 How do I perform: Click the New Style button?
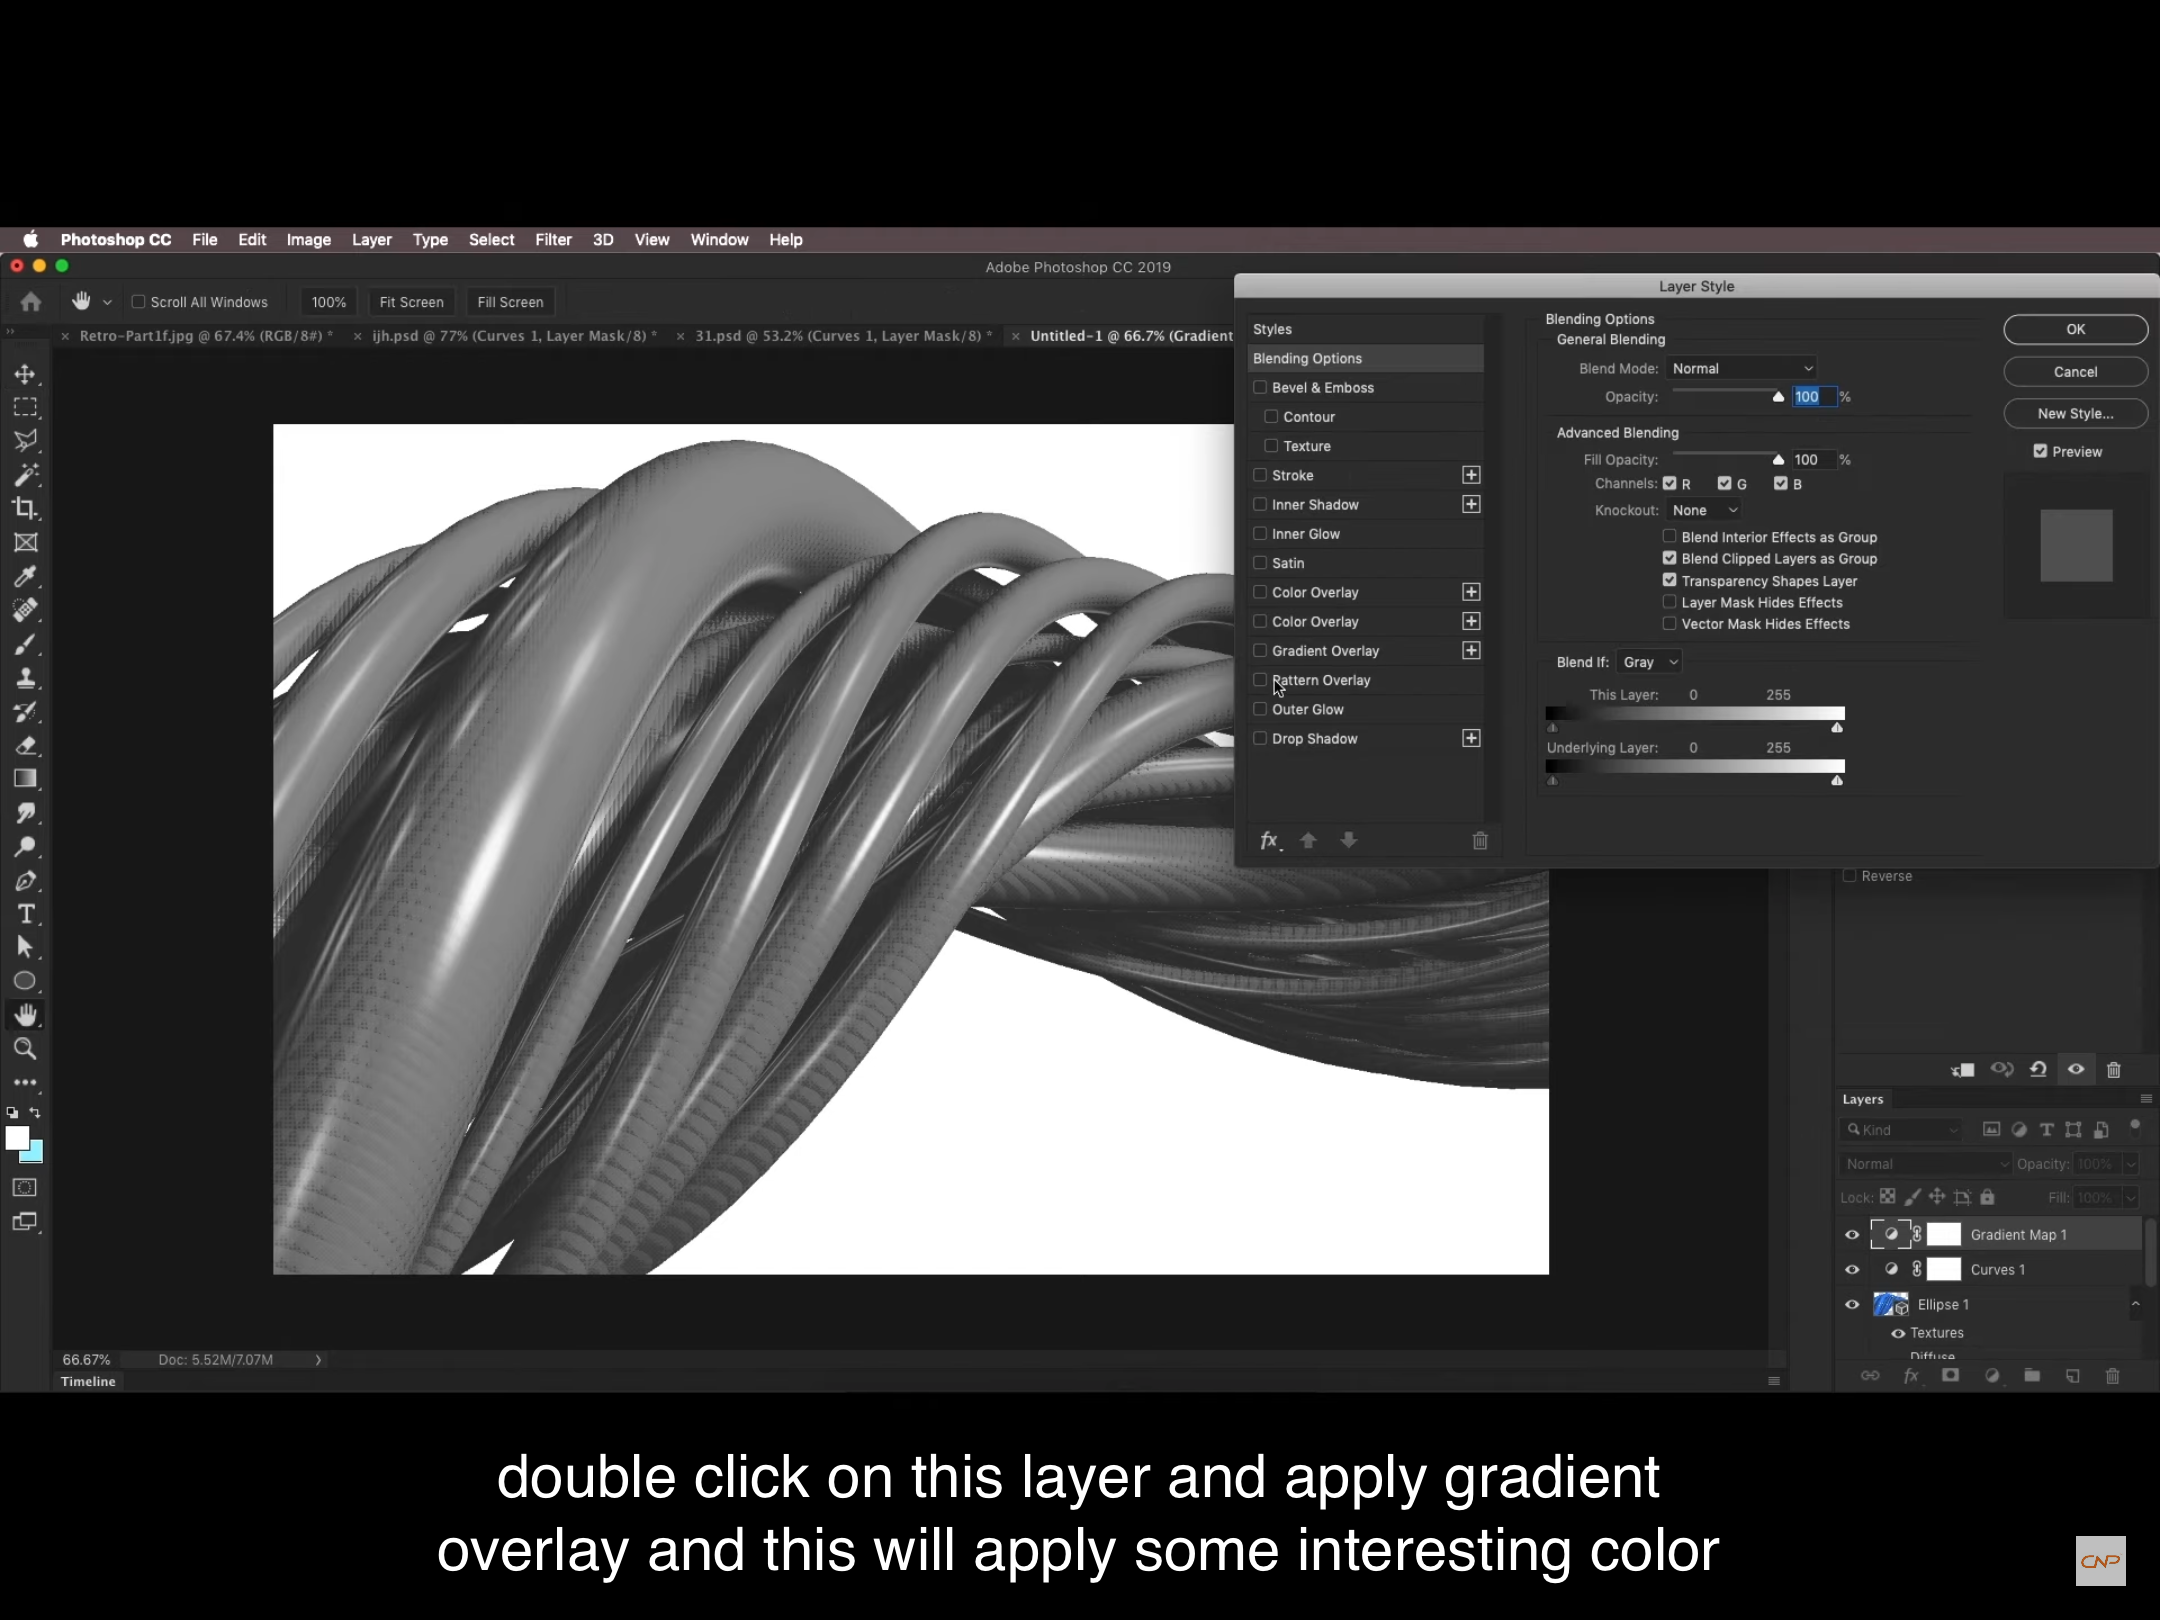coord(2075,413)
